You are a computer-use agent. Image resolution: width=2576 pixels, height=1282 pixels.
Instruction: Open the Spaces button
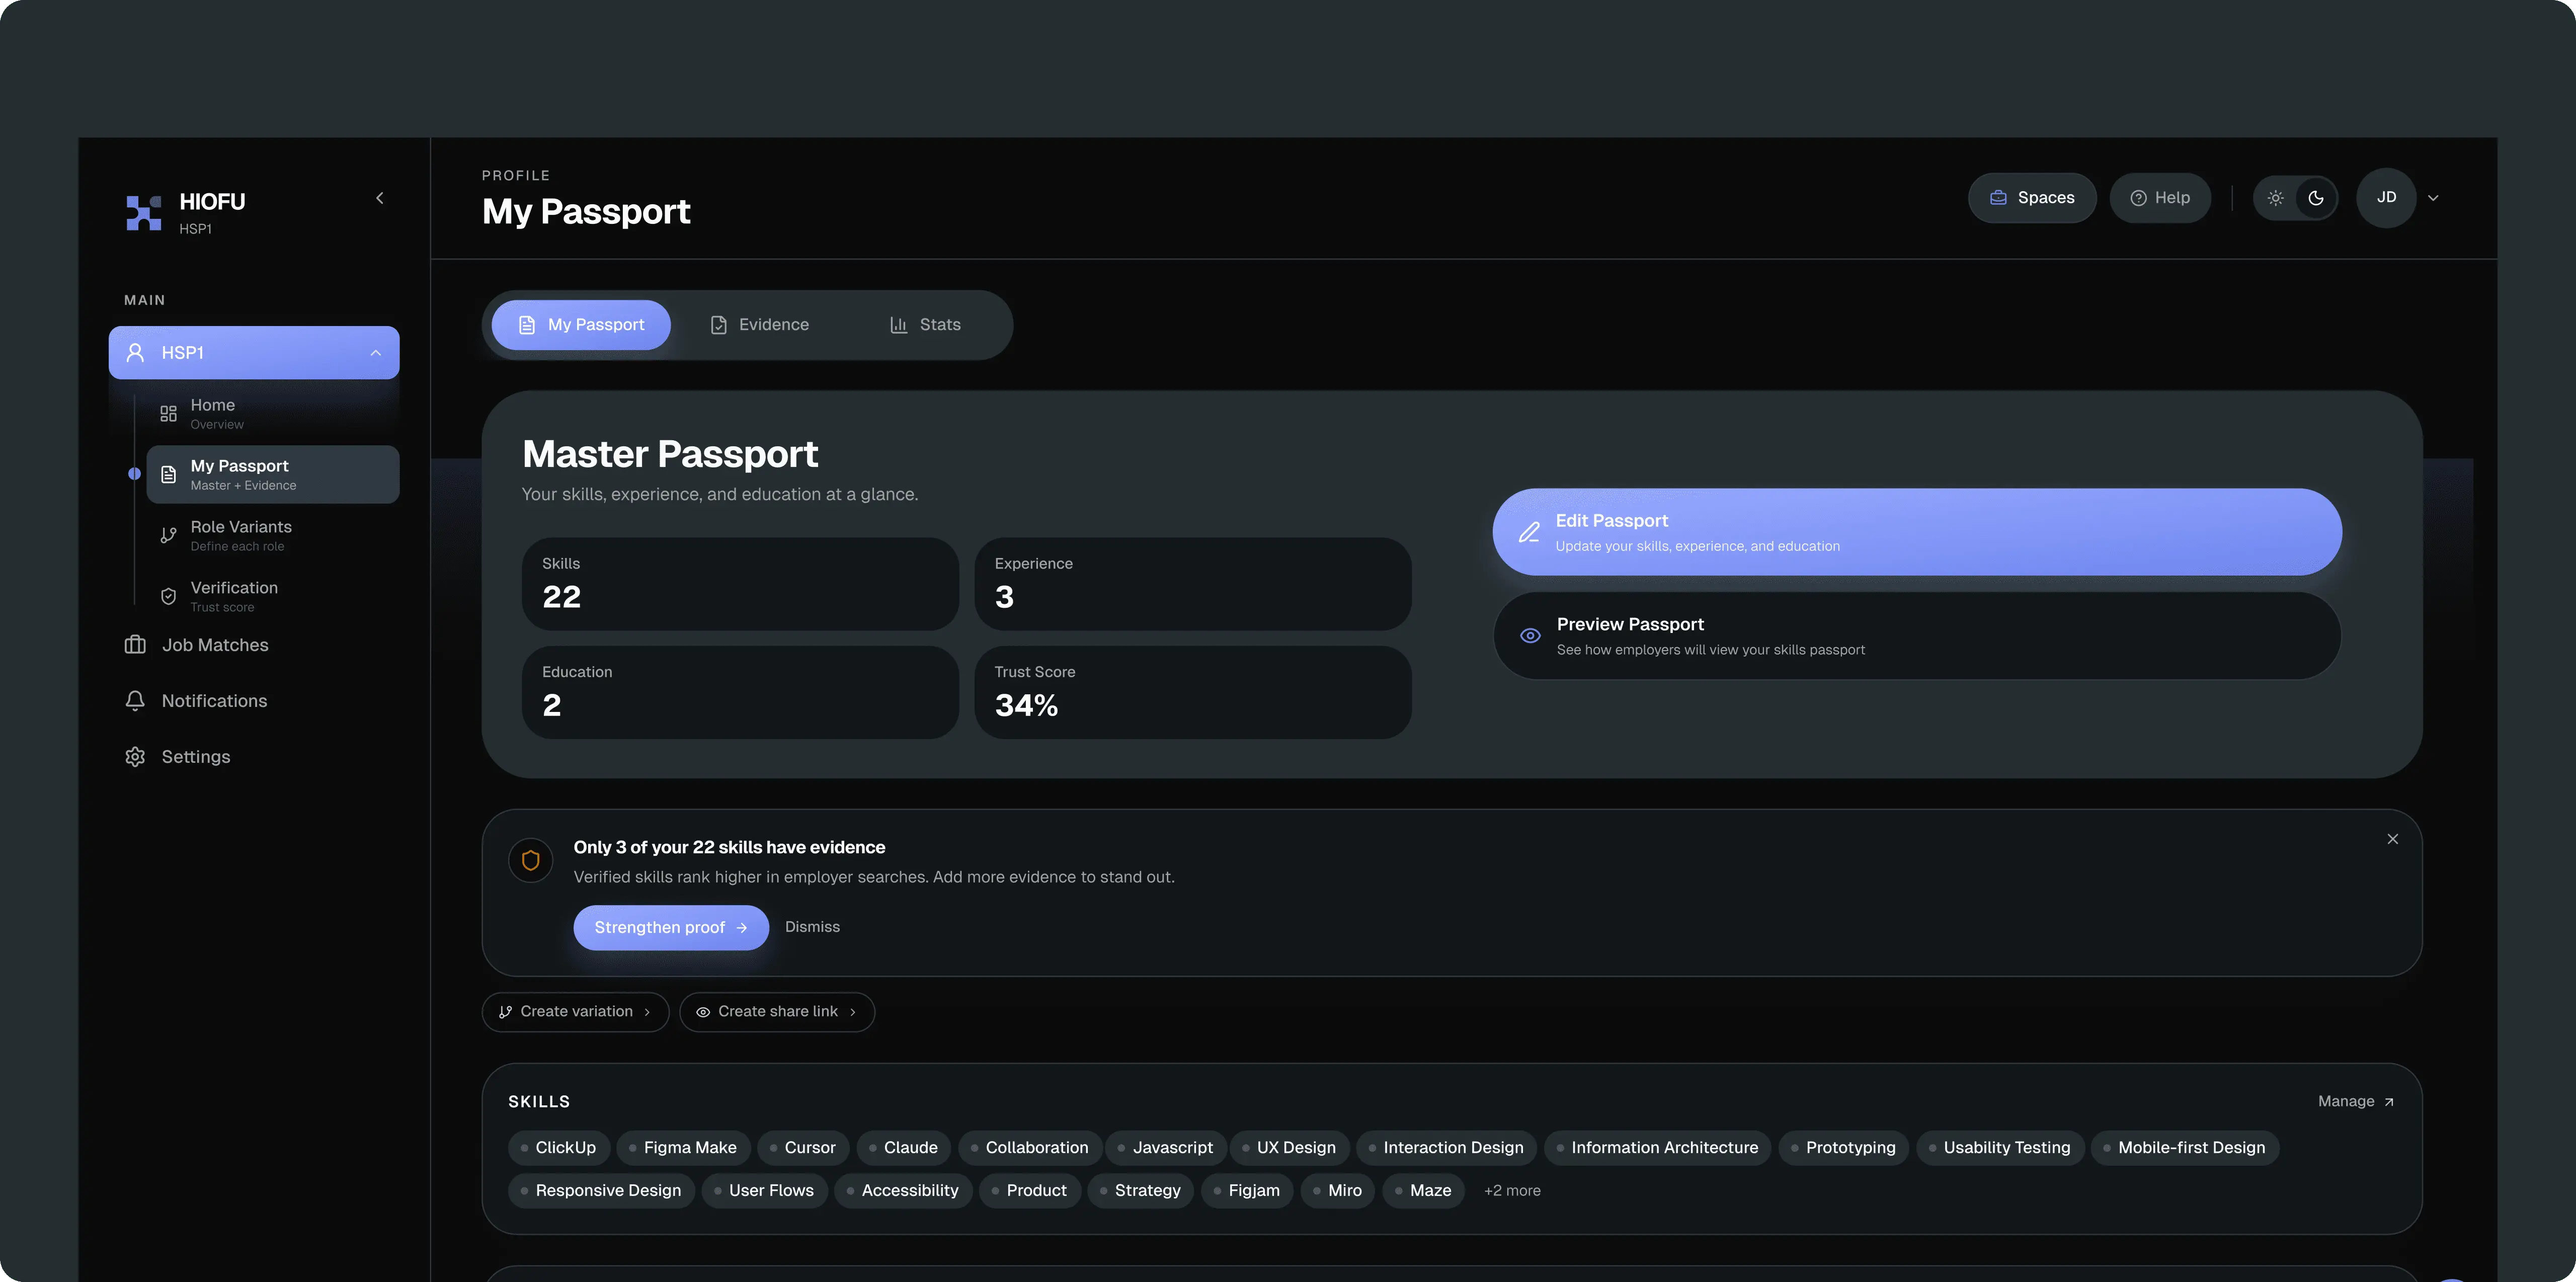point(2032,198)
